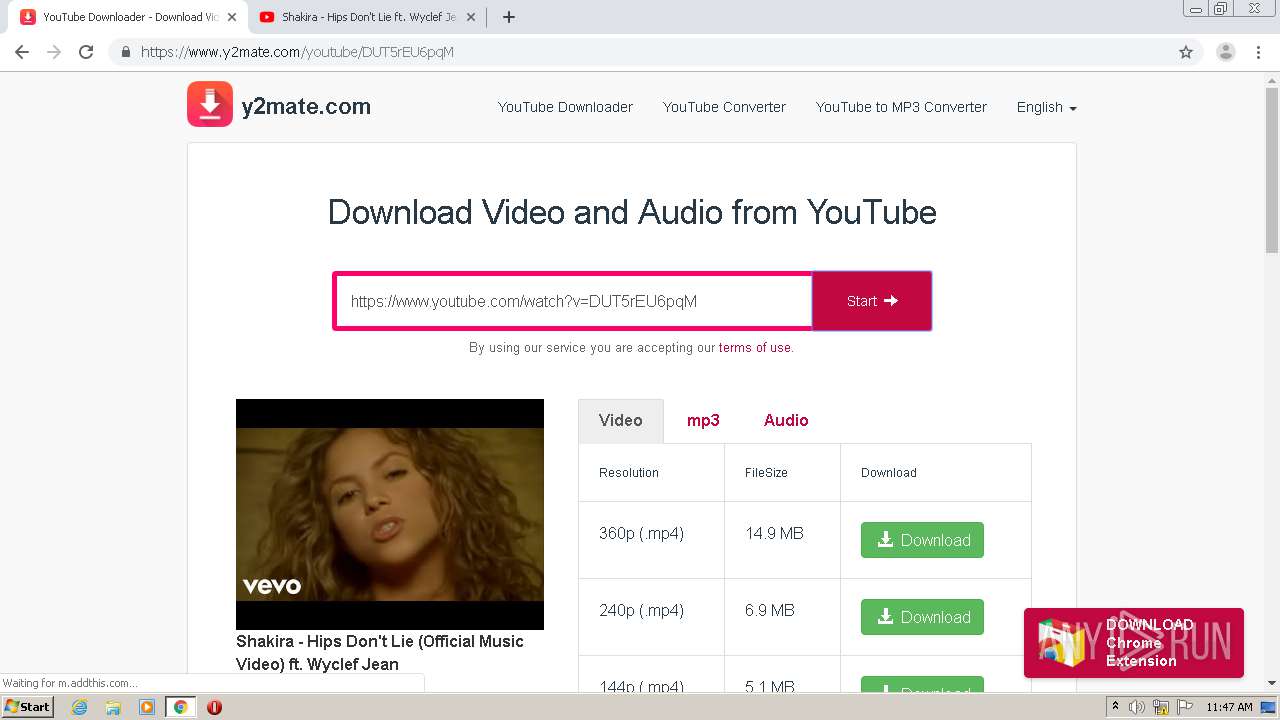Click the page vertical scrollbar thumb
Image resolution: width=1280 pixels, height=720 pixels.
coord(1272,170)
